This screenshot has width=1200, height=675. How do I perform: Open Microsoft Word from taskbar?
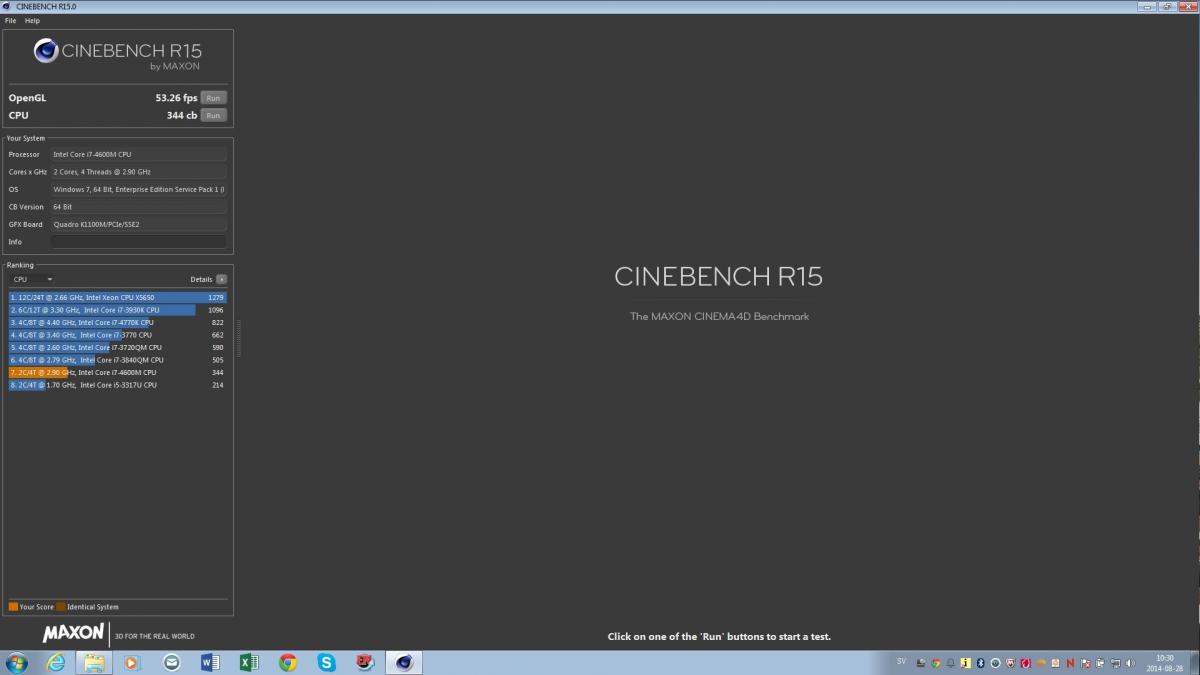(210, 662)
